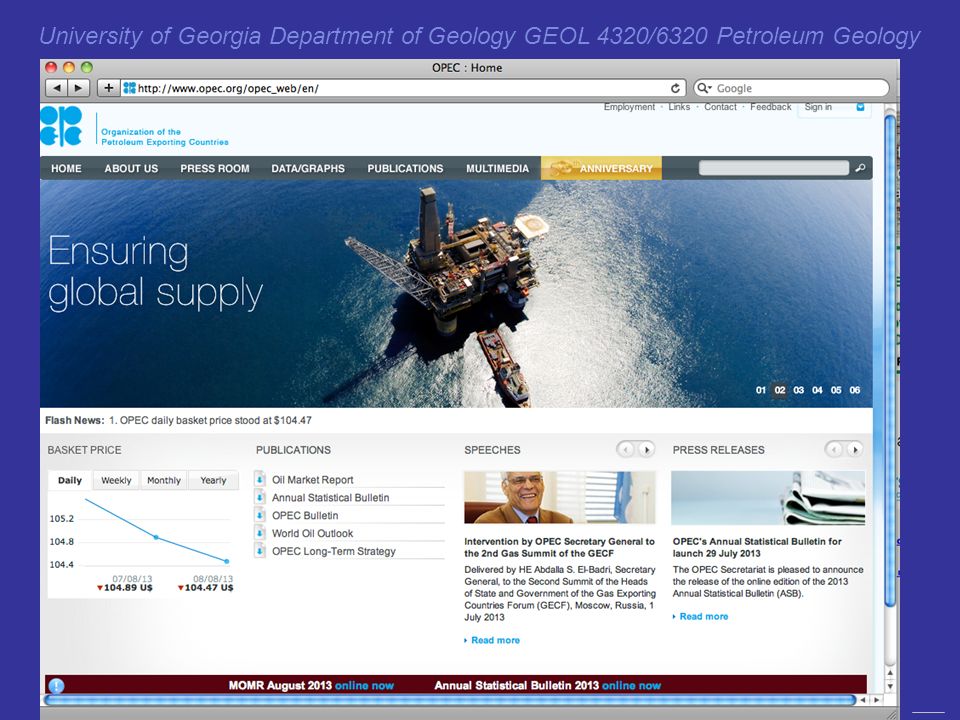Image resolution: width=960 pixels, height=720 pixels.
Task: Show next item in Press Releases section
Action: pos(855,450)
